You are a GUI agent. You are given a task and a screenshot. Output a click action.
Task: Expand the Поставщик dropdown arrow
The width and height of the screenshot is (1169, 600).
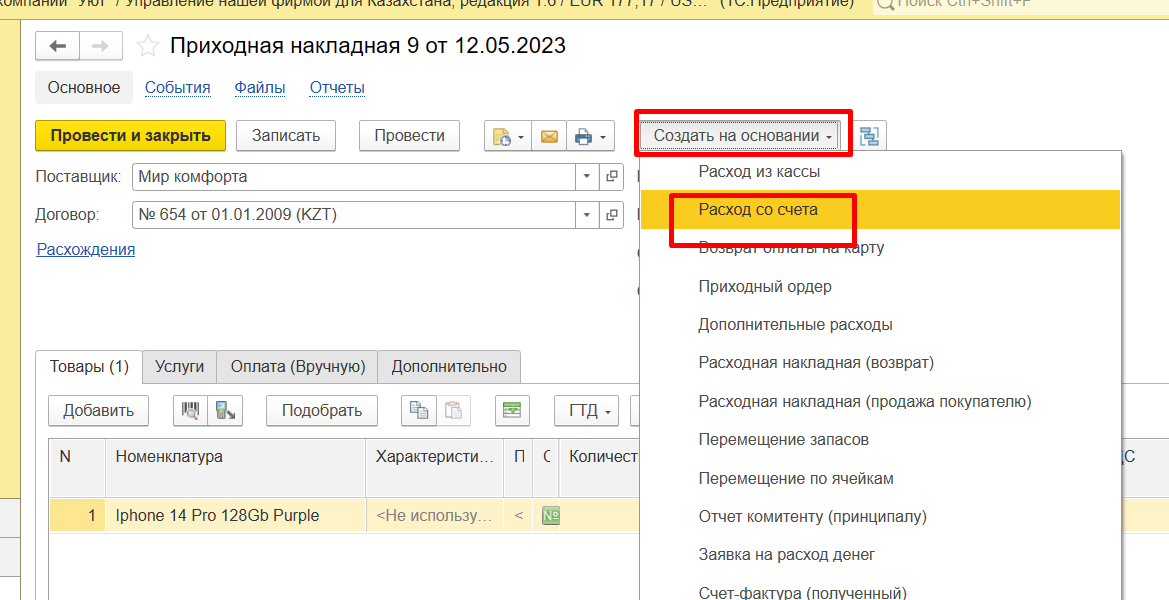[586, 177]
